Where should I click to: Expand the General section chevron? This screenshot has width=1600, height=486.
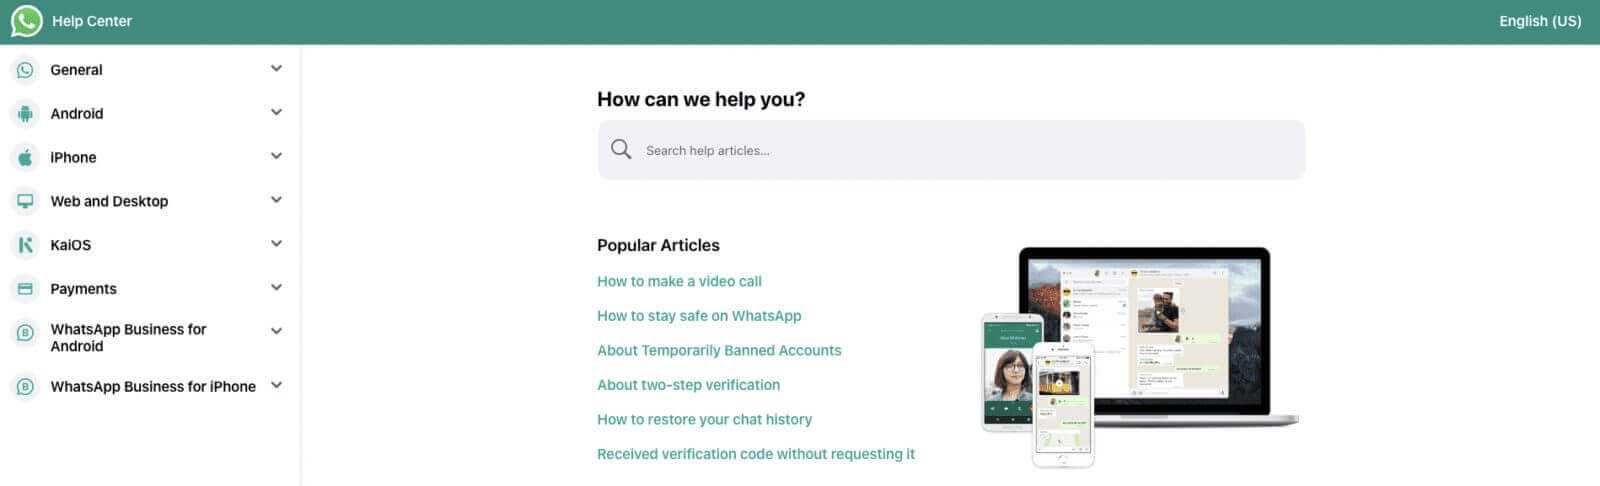tap(276, 69)
